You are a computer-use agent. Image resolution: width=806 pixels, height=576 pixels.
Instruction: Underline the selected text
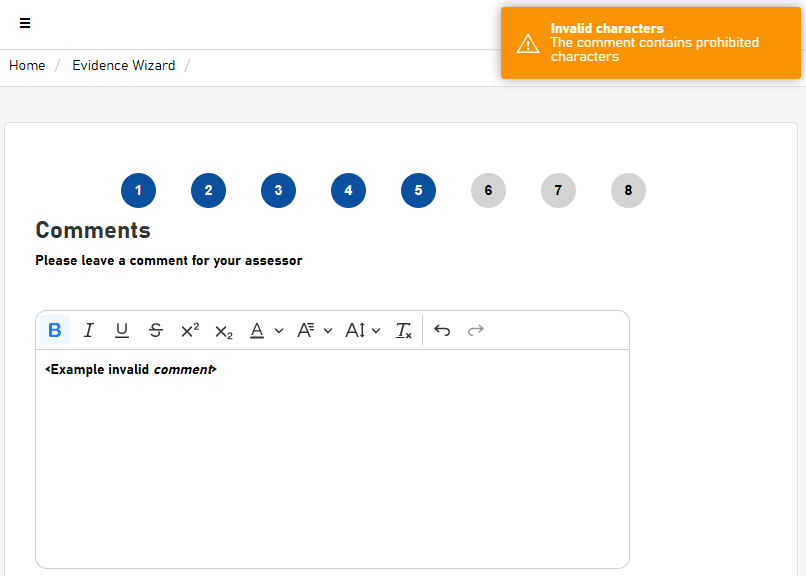[x=122, y=330]
